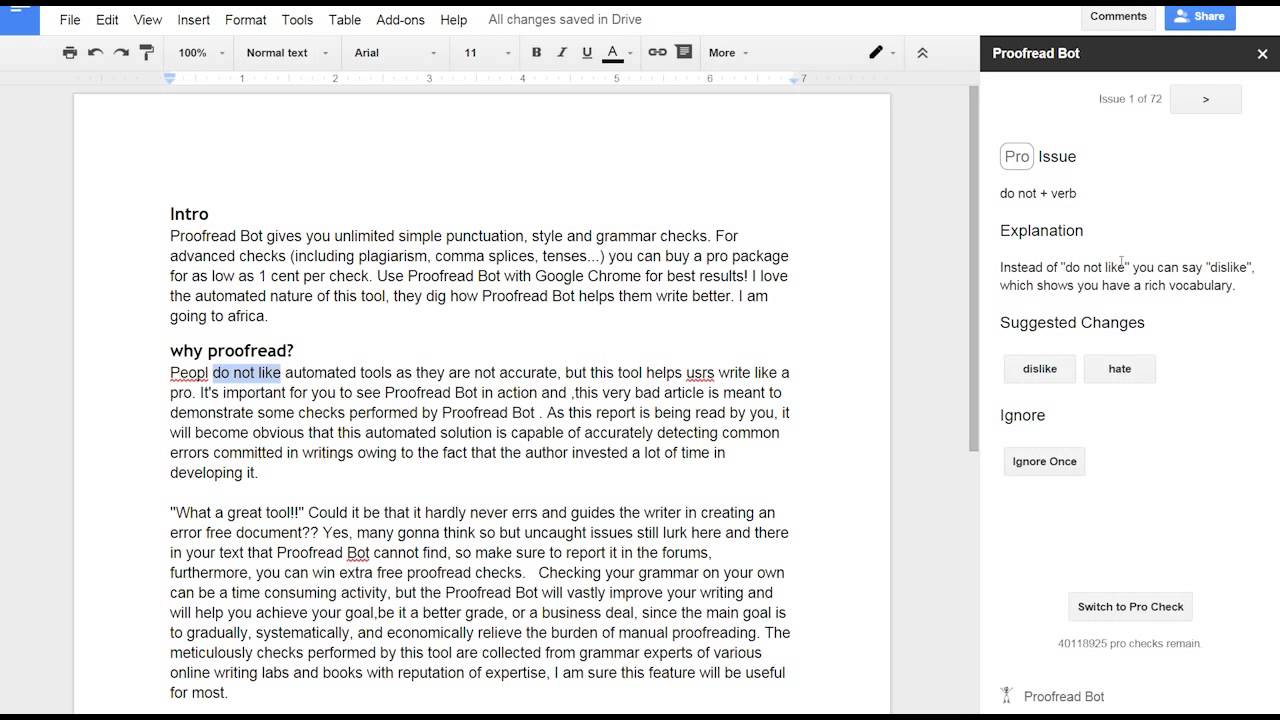Click the 'Suggested Changes' heading
The height and width of the screenshot is (720, 1280).
click(1072, 323)
